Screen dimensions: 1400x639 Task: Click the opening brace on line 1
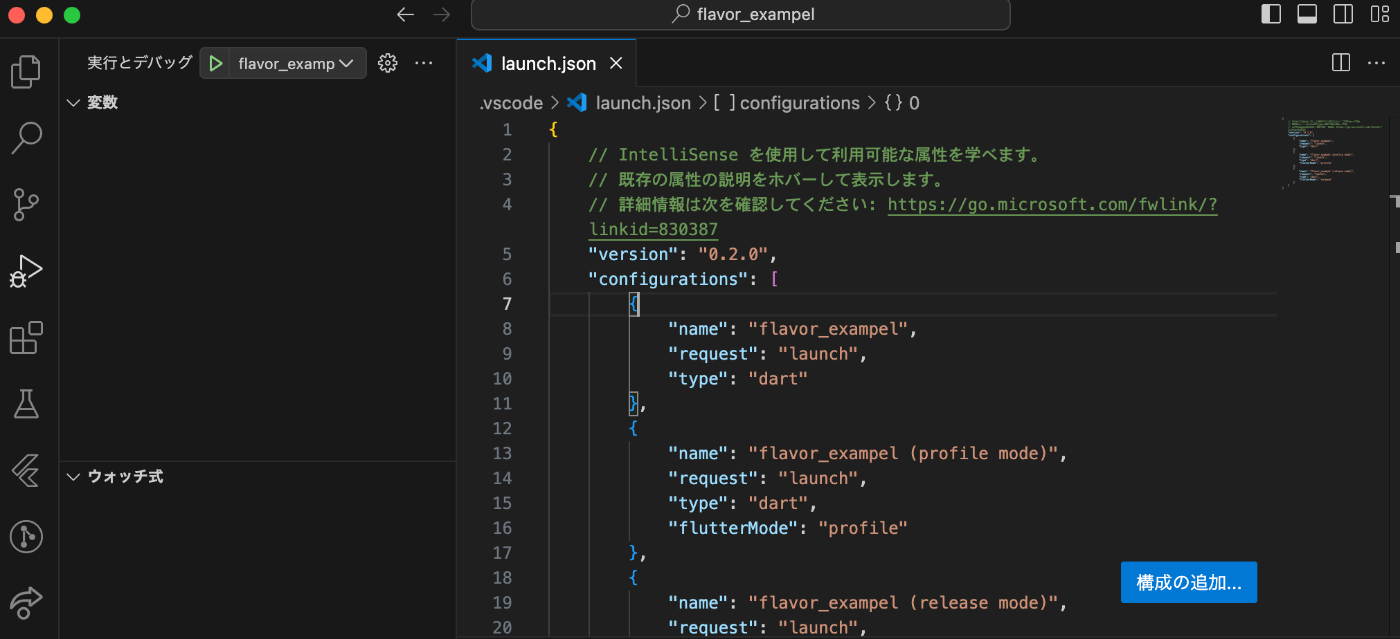(553, 130)
